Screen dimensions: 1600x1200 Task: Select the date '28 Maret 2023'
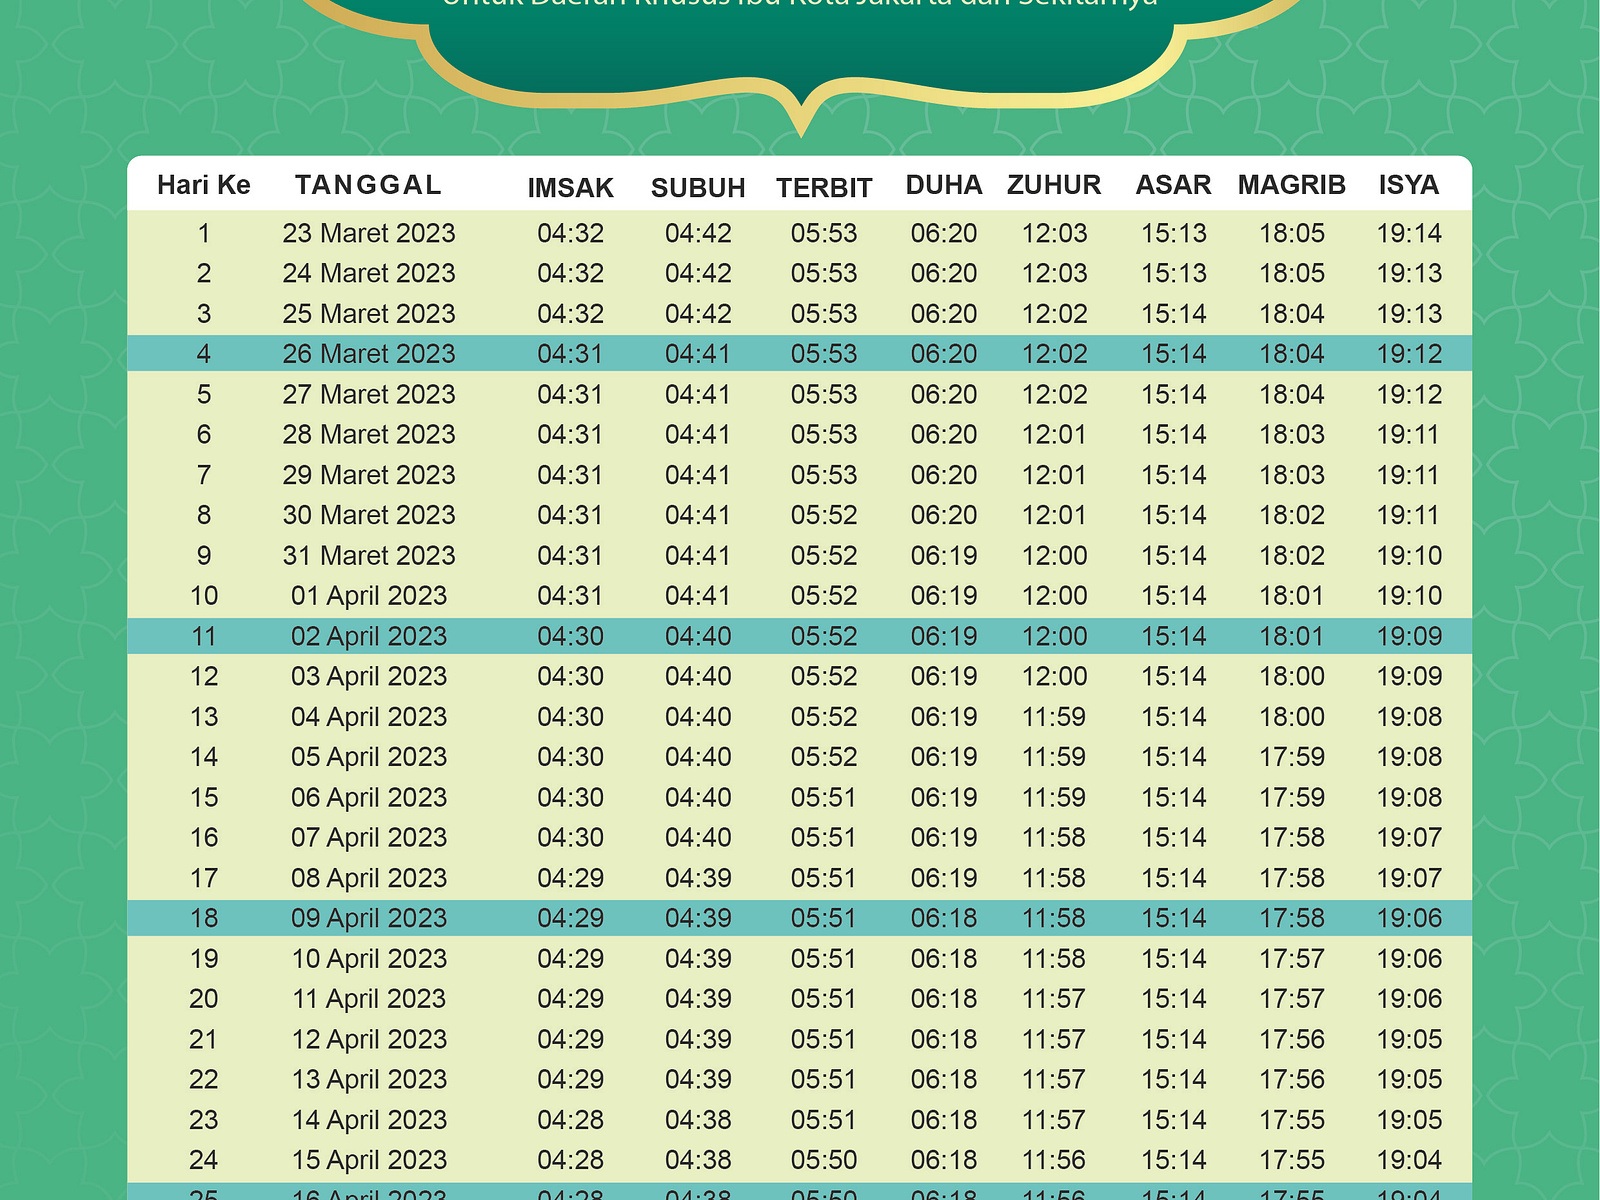[369, 435]
